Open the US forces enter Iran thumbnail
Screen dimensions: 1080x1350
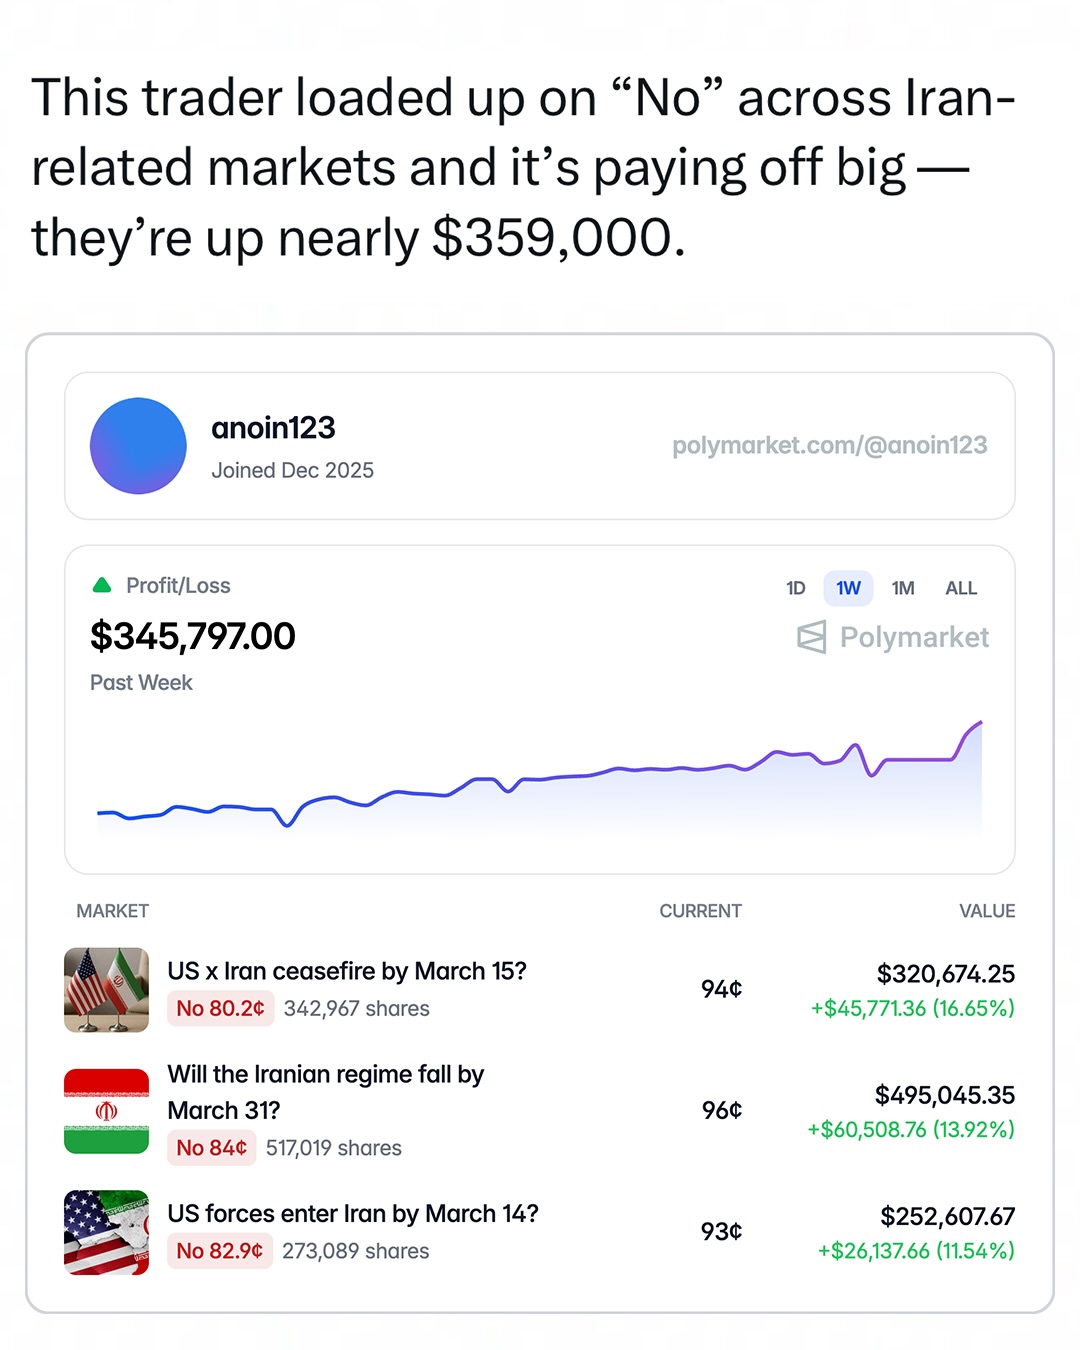[106, 1232]
